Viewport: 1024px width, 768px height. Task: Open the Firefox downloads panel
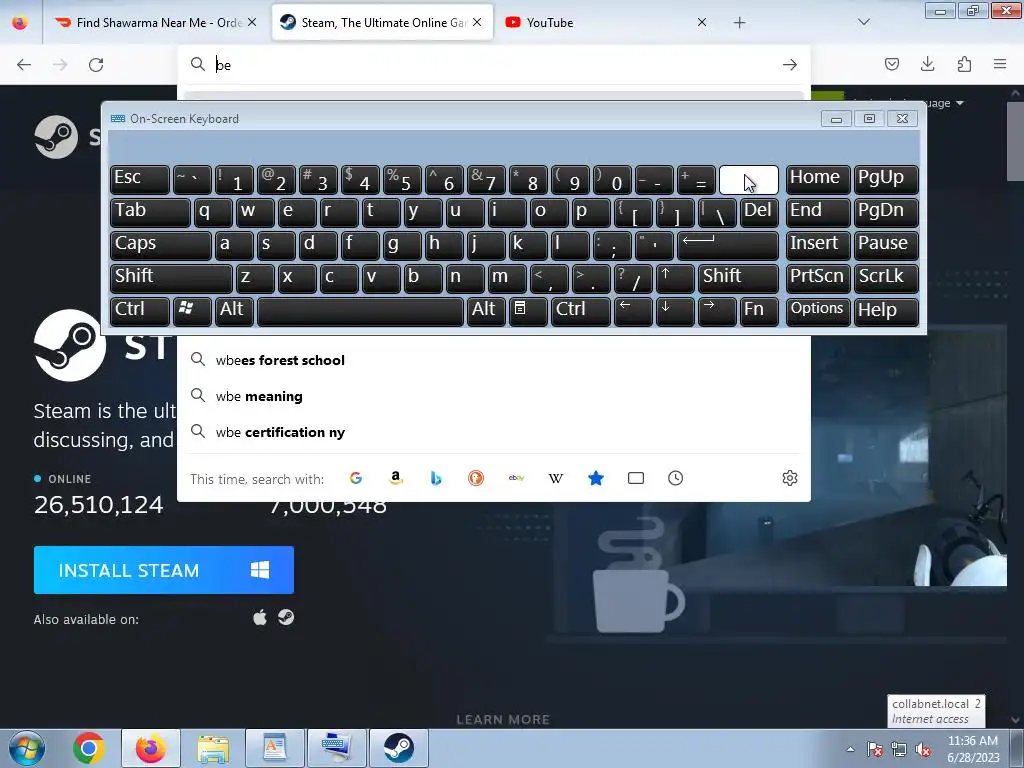pyautogui.click(x=927, y=64)
